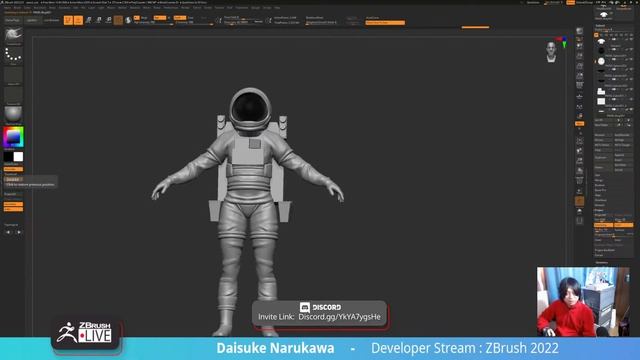Toggle the orange Farthest projection option
This screenshot has width=640, height=360.
[x=604, y=225]
